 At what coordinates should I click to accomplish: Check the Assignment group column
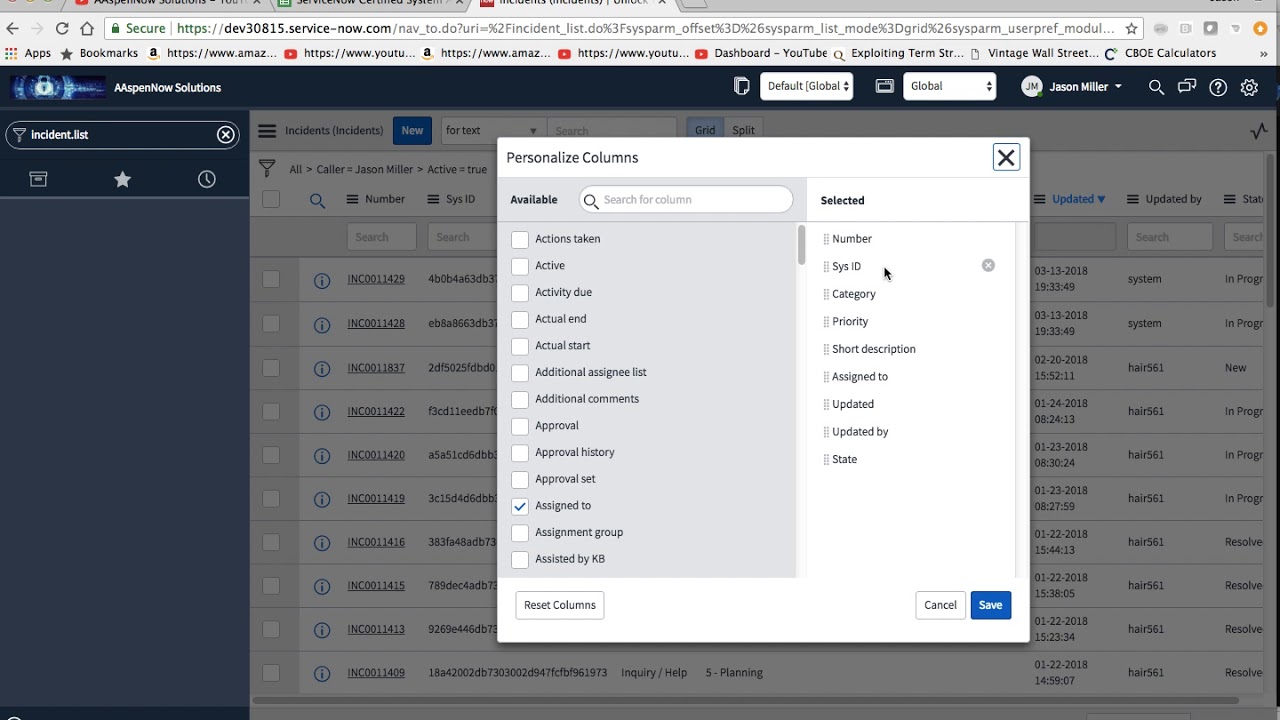click(x=520, y=533)
